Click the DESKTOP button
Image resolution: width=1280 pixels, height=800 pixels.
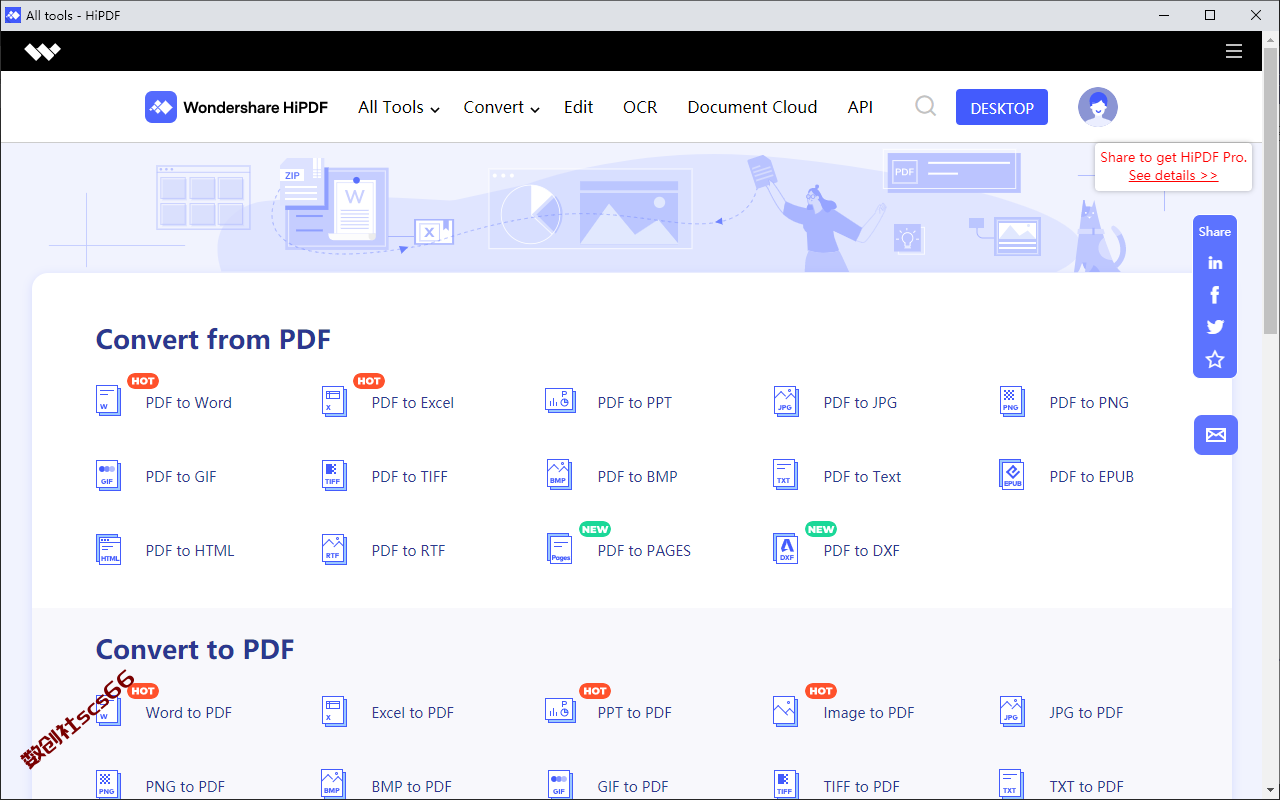(1002, 107)
